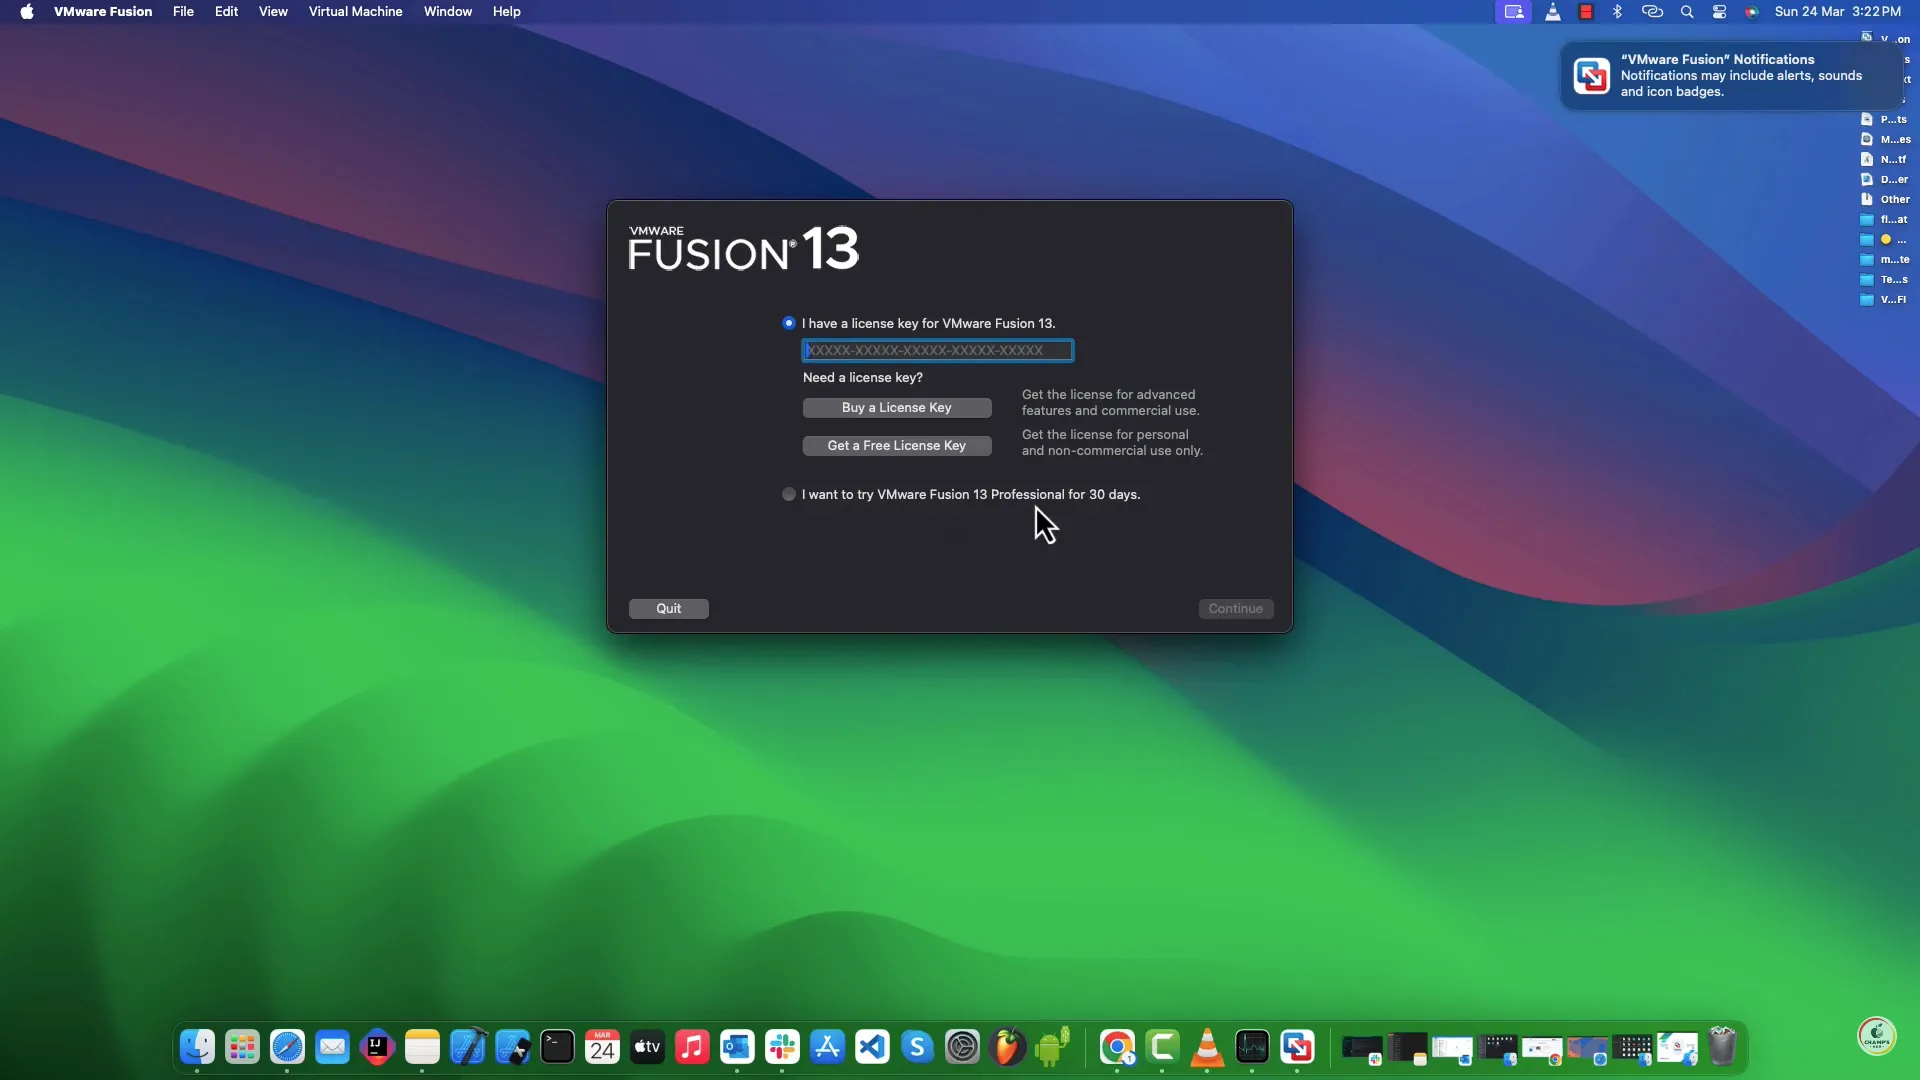Select the 'N...tf' file on the desktop
The height and width of the screenshot is (1080, 1920).
tap(1884, 159)
